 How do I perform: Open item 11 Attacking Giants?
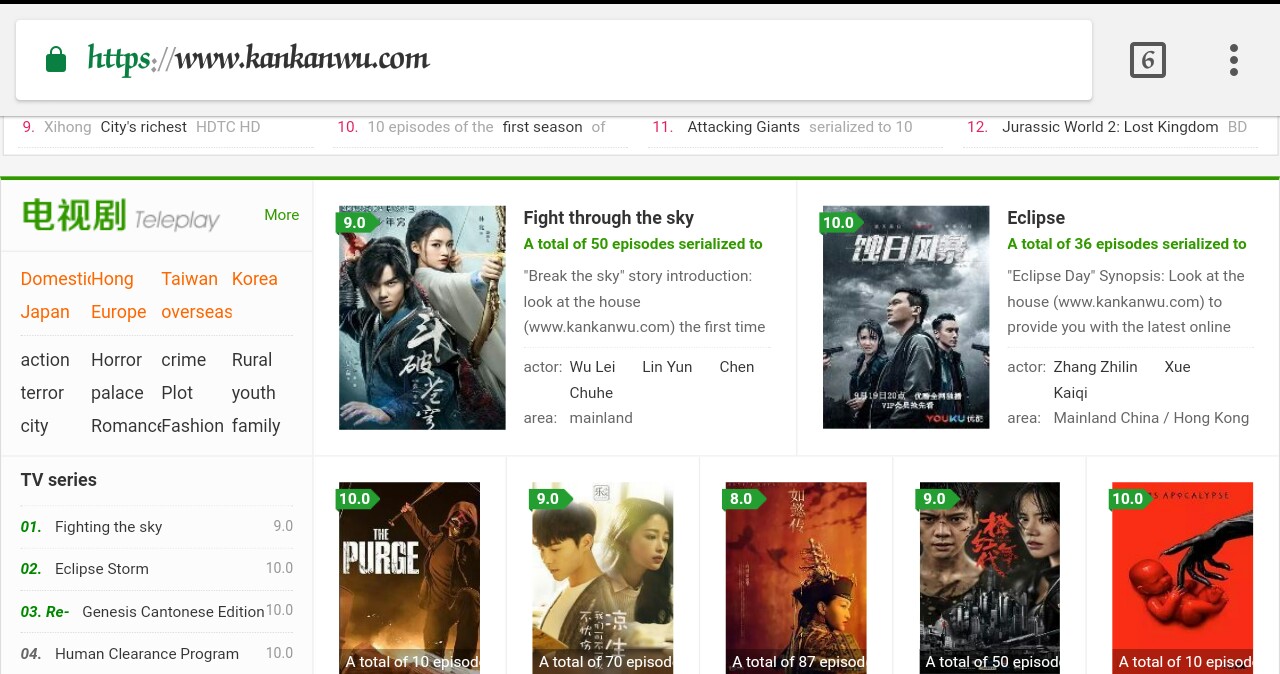(x=743, y=127)
